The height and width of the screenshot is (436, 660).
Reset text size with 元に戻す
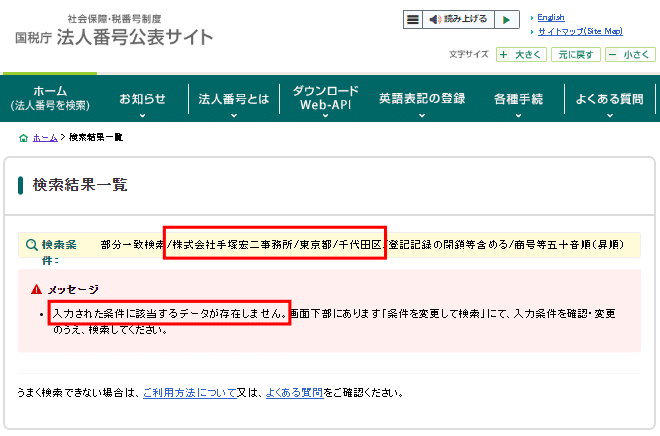coord(576,55)
